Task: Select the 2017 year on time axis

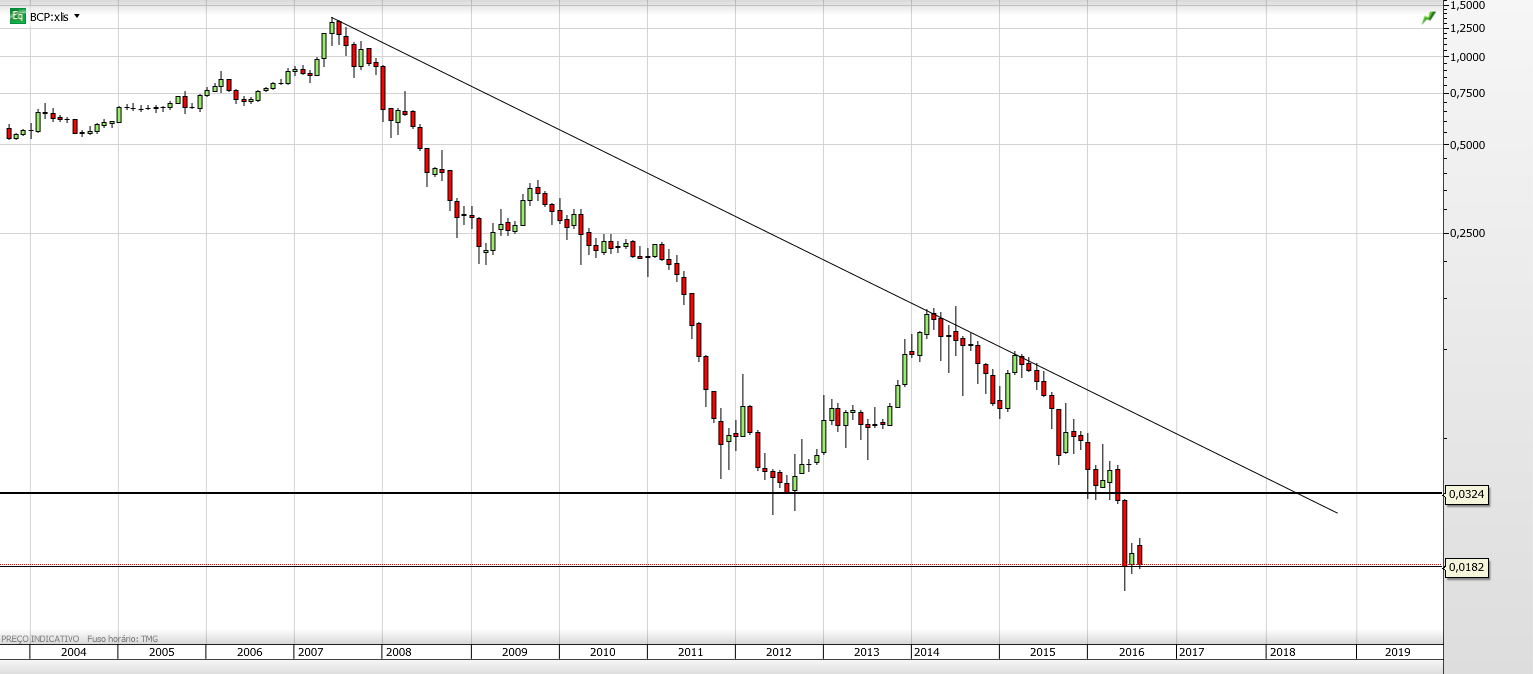Action: click(x=1191, y=652)
